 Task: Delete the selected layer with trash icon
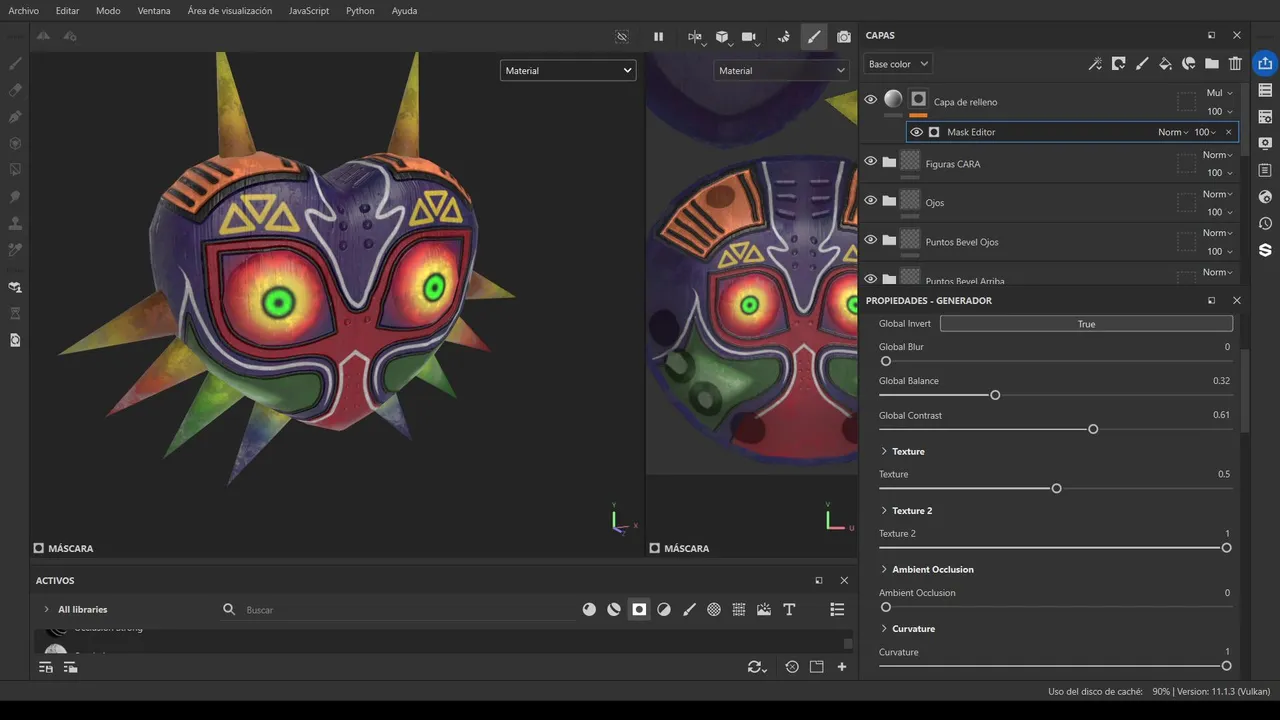click(1235, 64)
